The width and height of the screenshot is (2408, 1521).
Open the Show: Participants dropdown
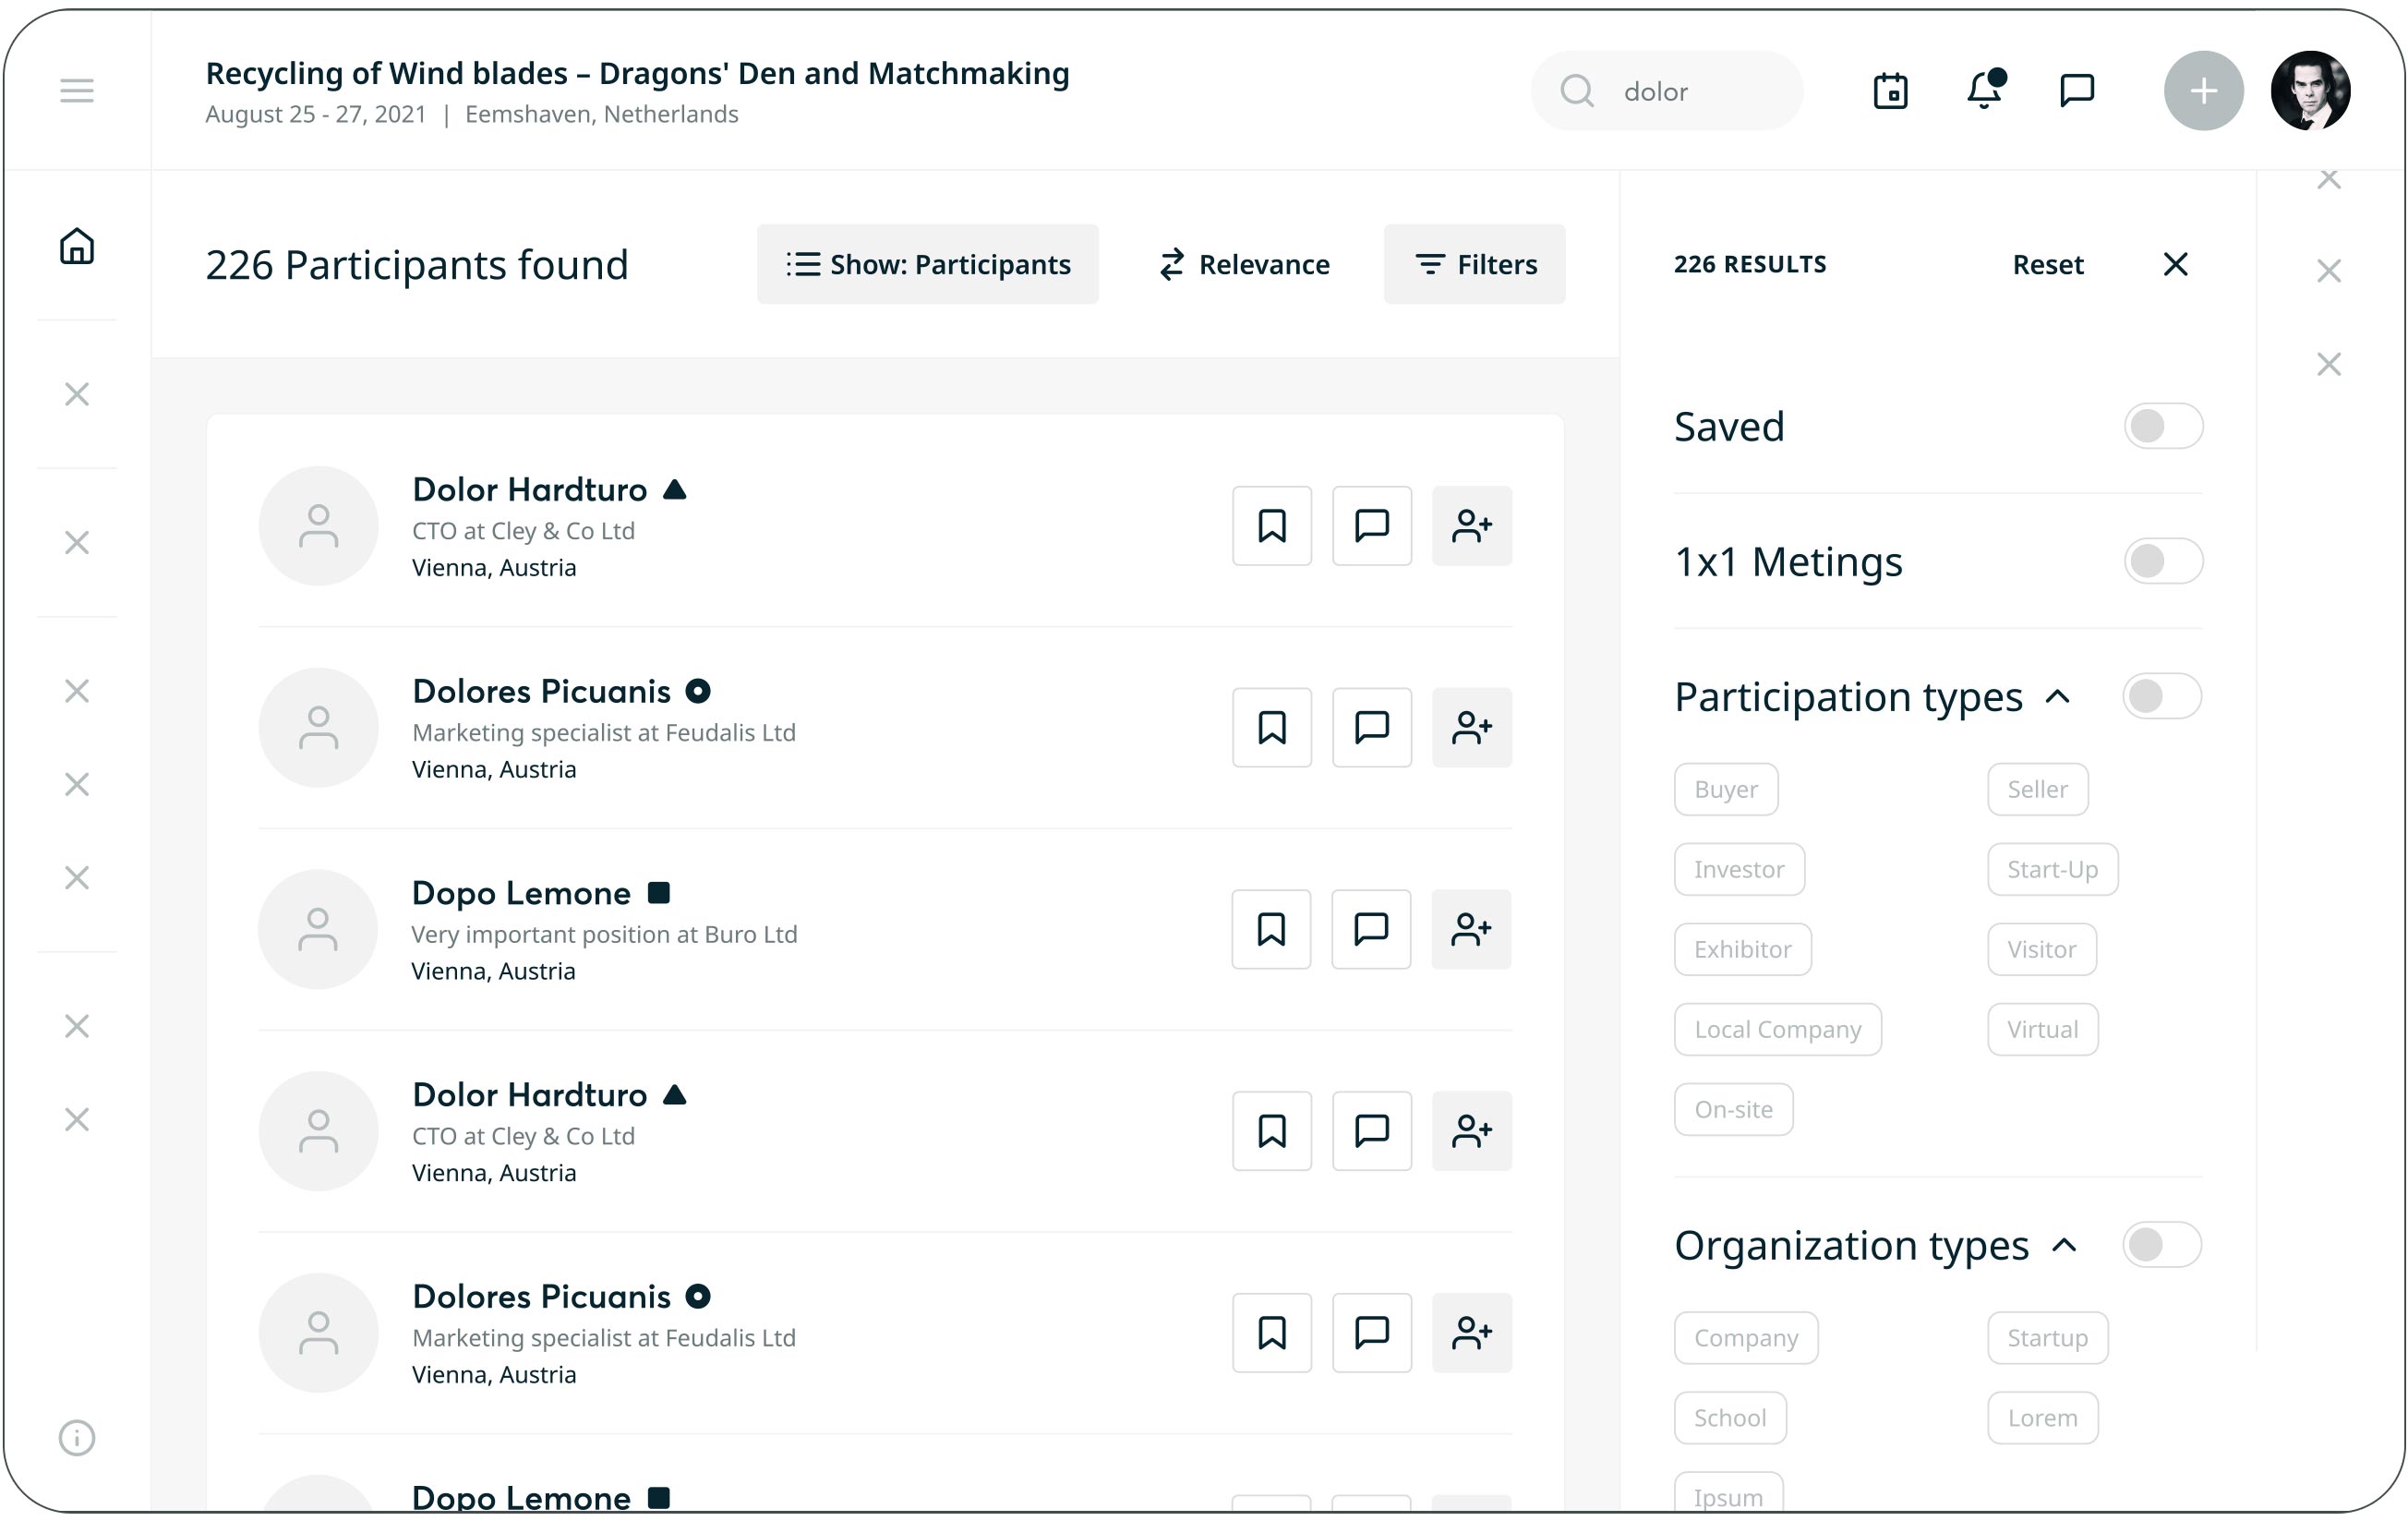[x=927, y=265]
